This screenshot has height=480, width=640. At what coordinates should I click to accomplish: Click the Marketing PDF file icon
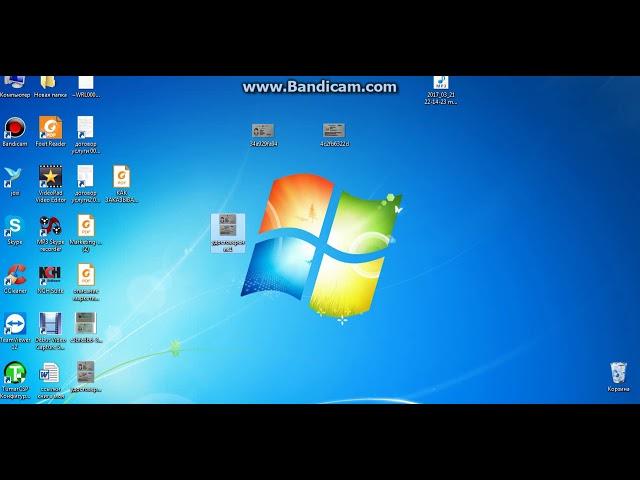point(86,233)
